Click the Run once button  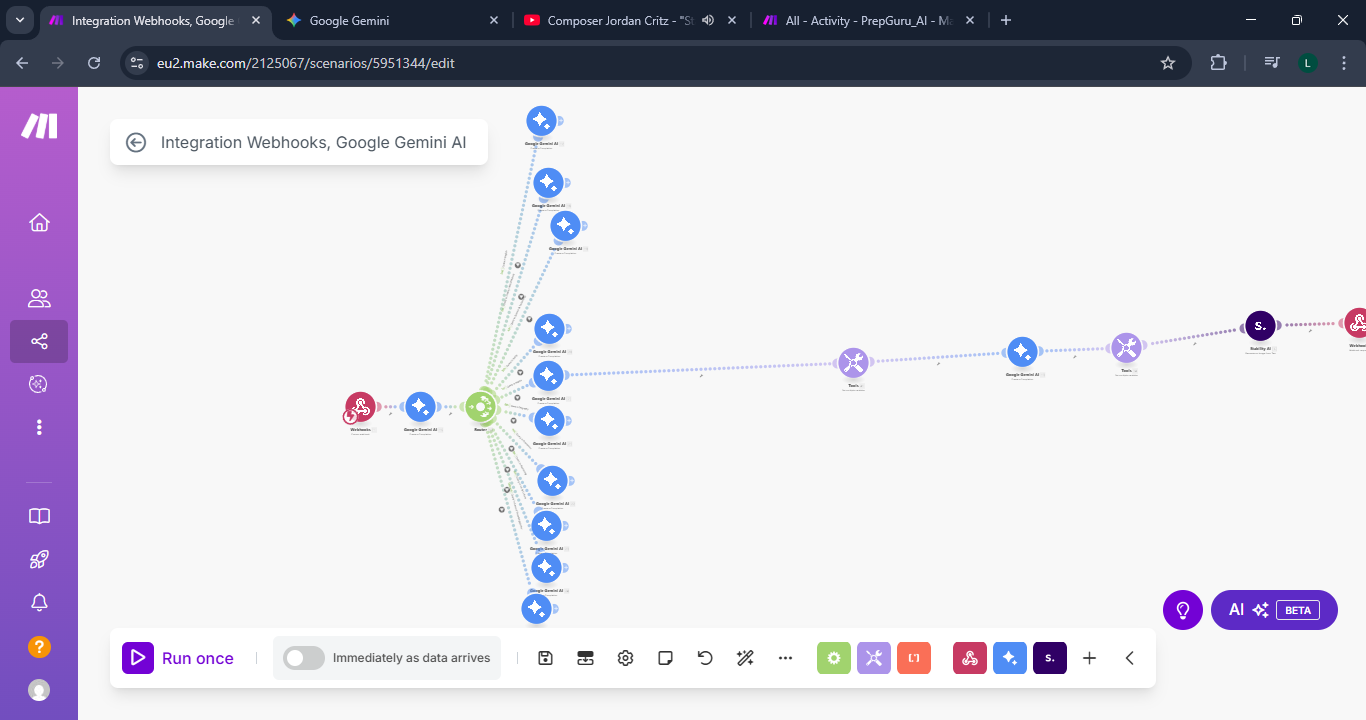point(178,658)
